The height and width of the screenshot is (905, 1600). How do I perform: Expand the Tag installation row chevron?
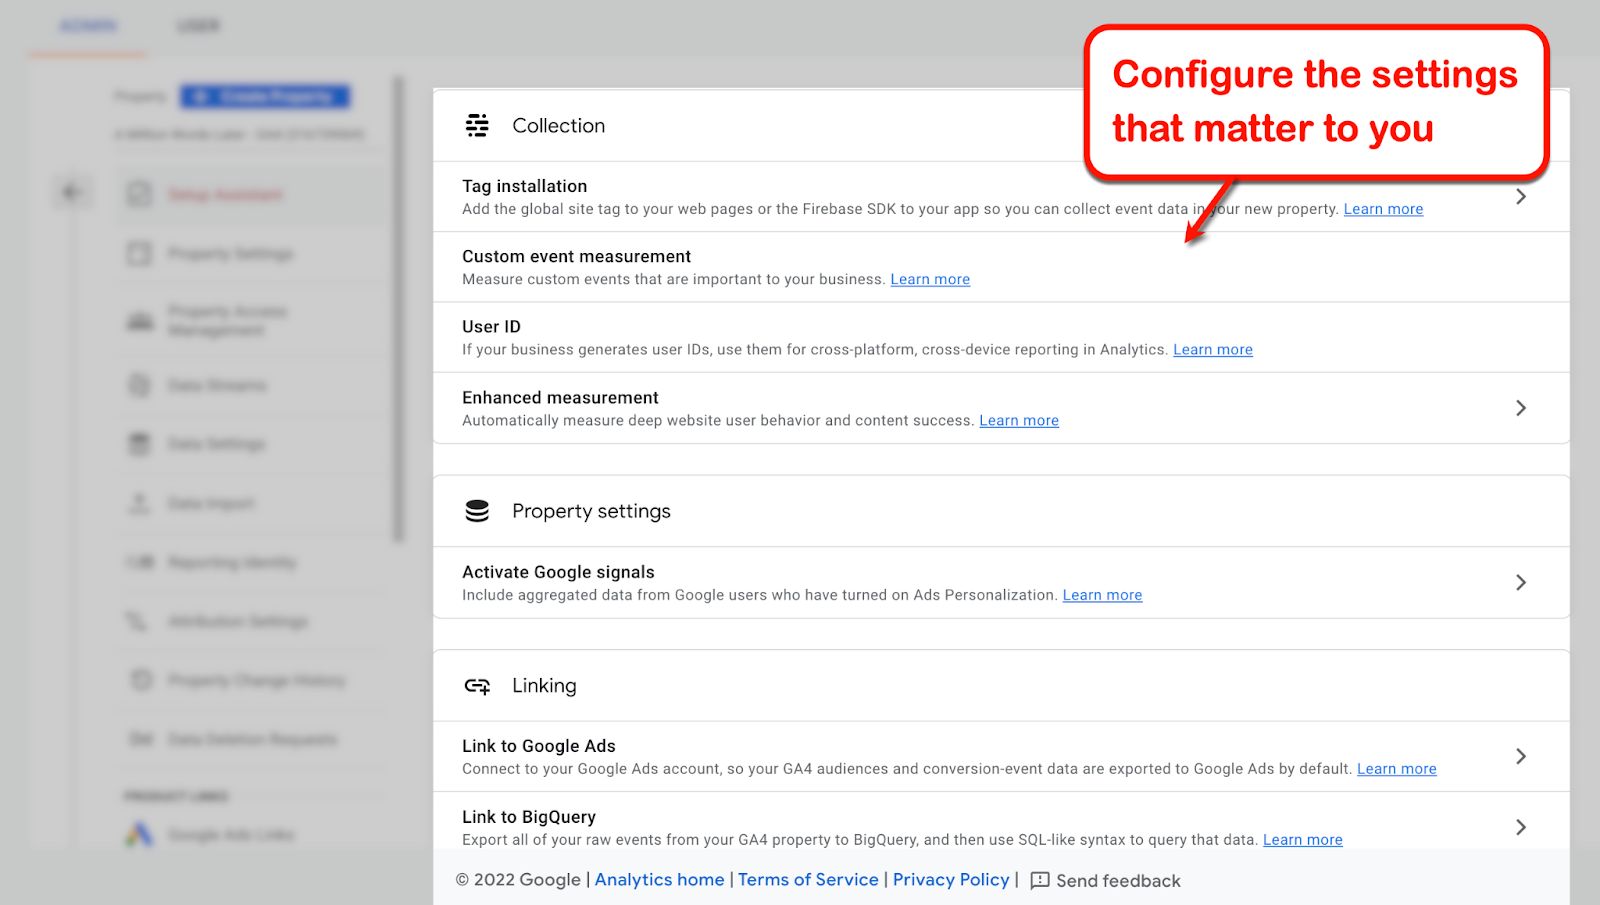pyautogui.click(x=1521, y=197)
